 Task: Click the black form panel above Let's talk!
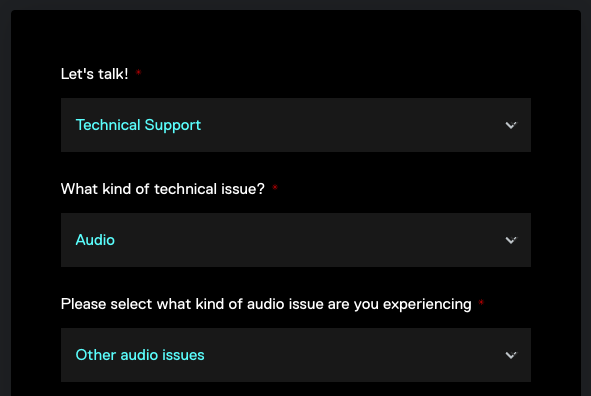(x=296, y=36)
